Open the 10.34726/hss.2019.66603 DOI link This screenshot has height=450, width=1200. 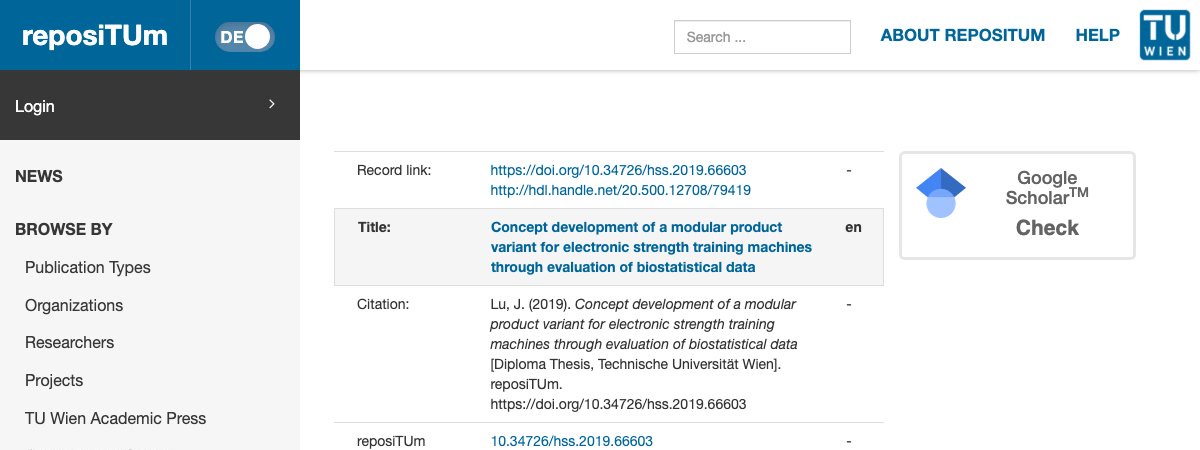pyautogui.click(x=571, y=441)
